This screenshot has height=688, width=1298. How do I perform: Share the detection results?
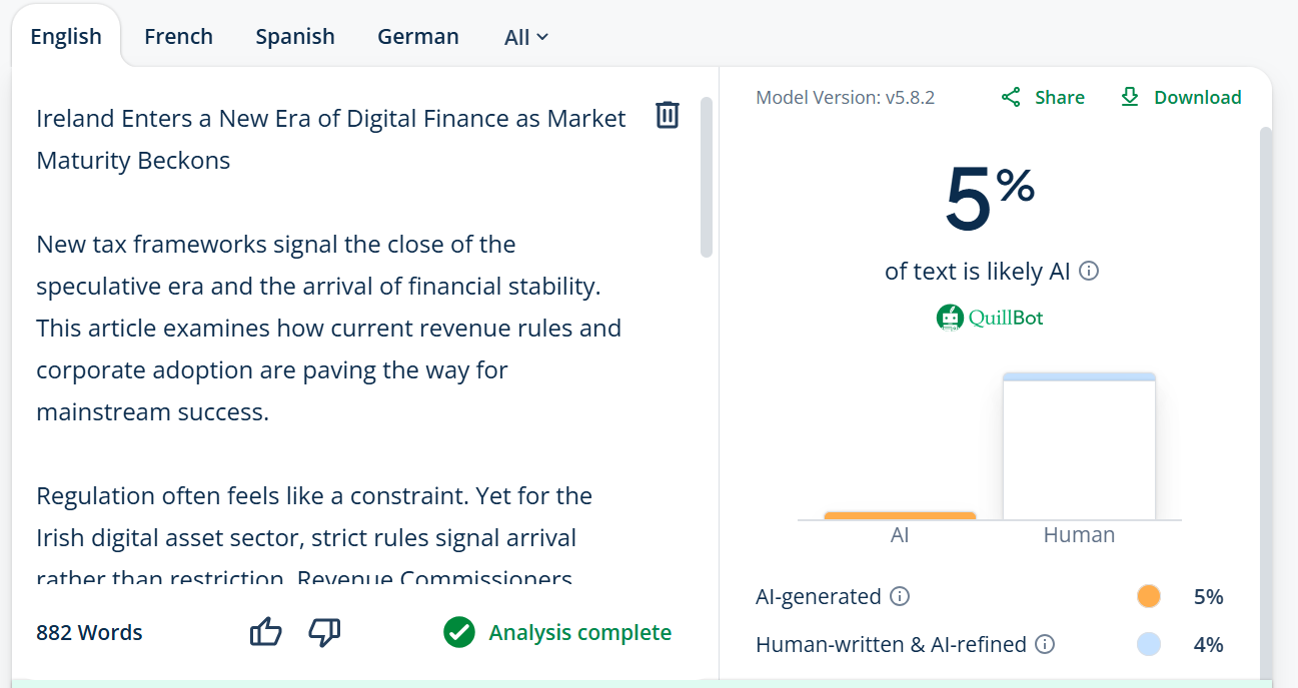1043,97
